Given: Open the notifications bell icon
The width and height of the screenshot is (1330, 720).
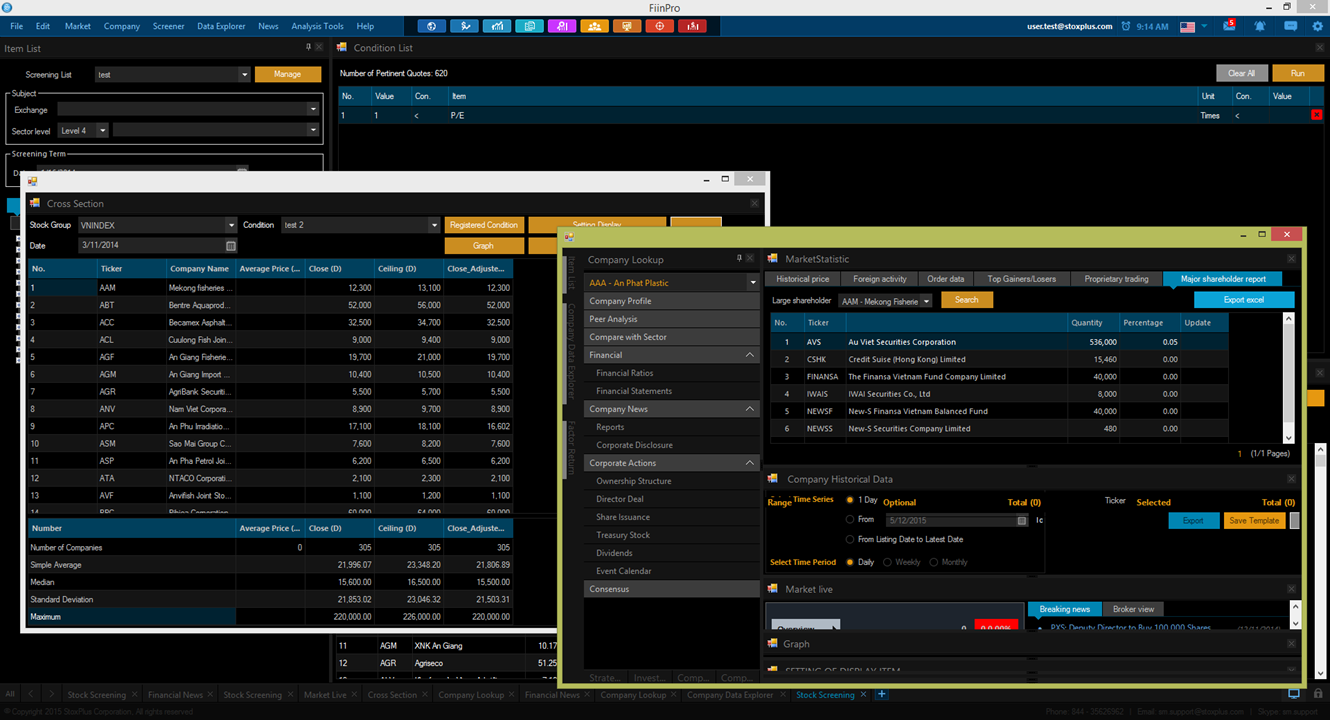Looking at the screenshot, I should [x=1259, y=27].
